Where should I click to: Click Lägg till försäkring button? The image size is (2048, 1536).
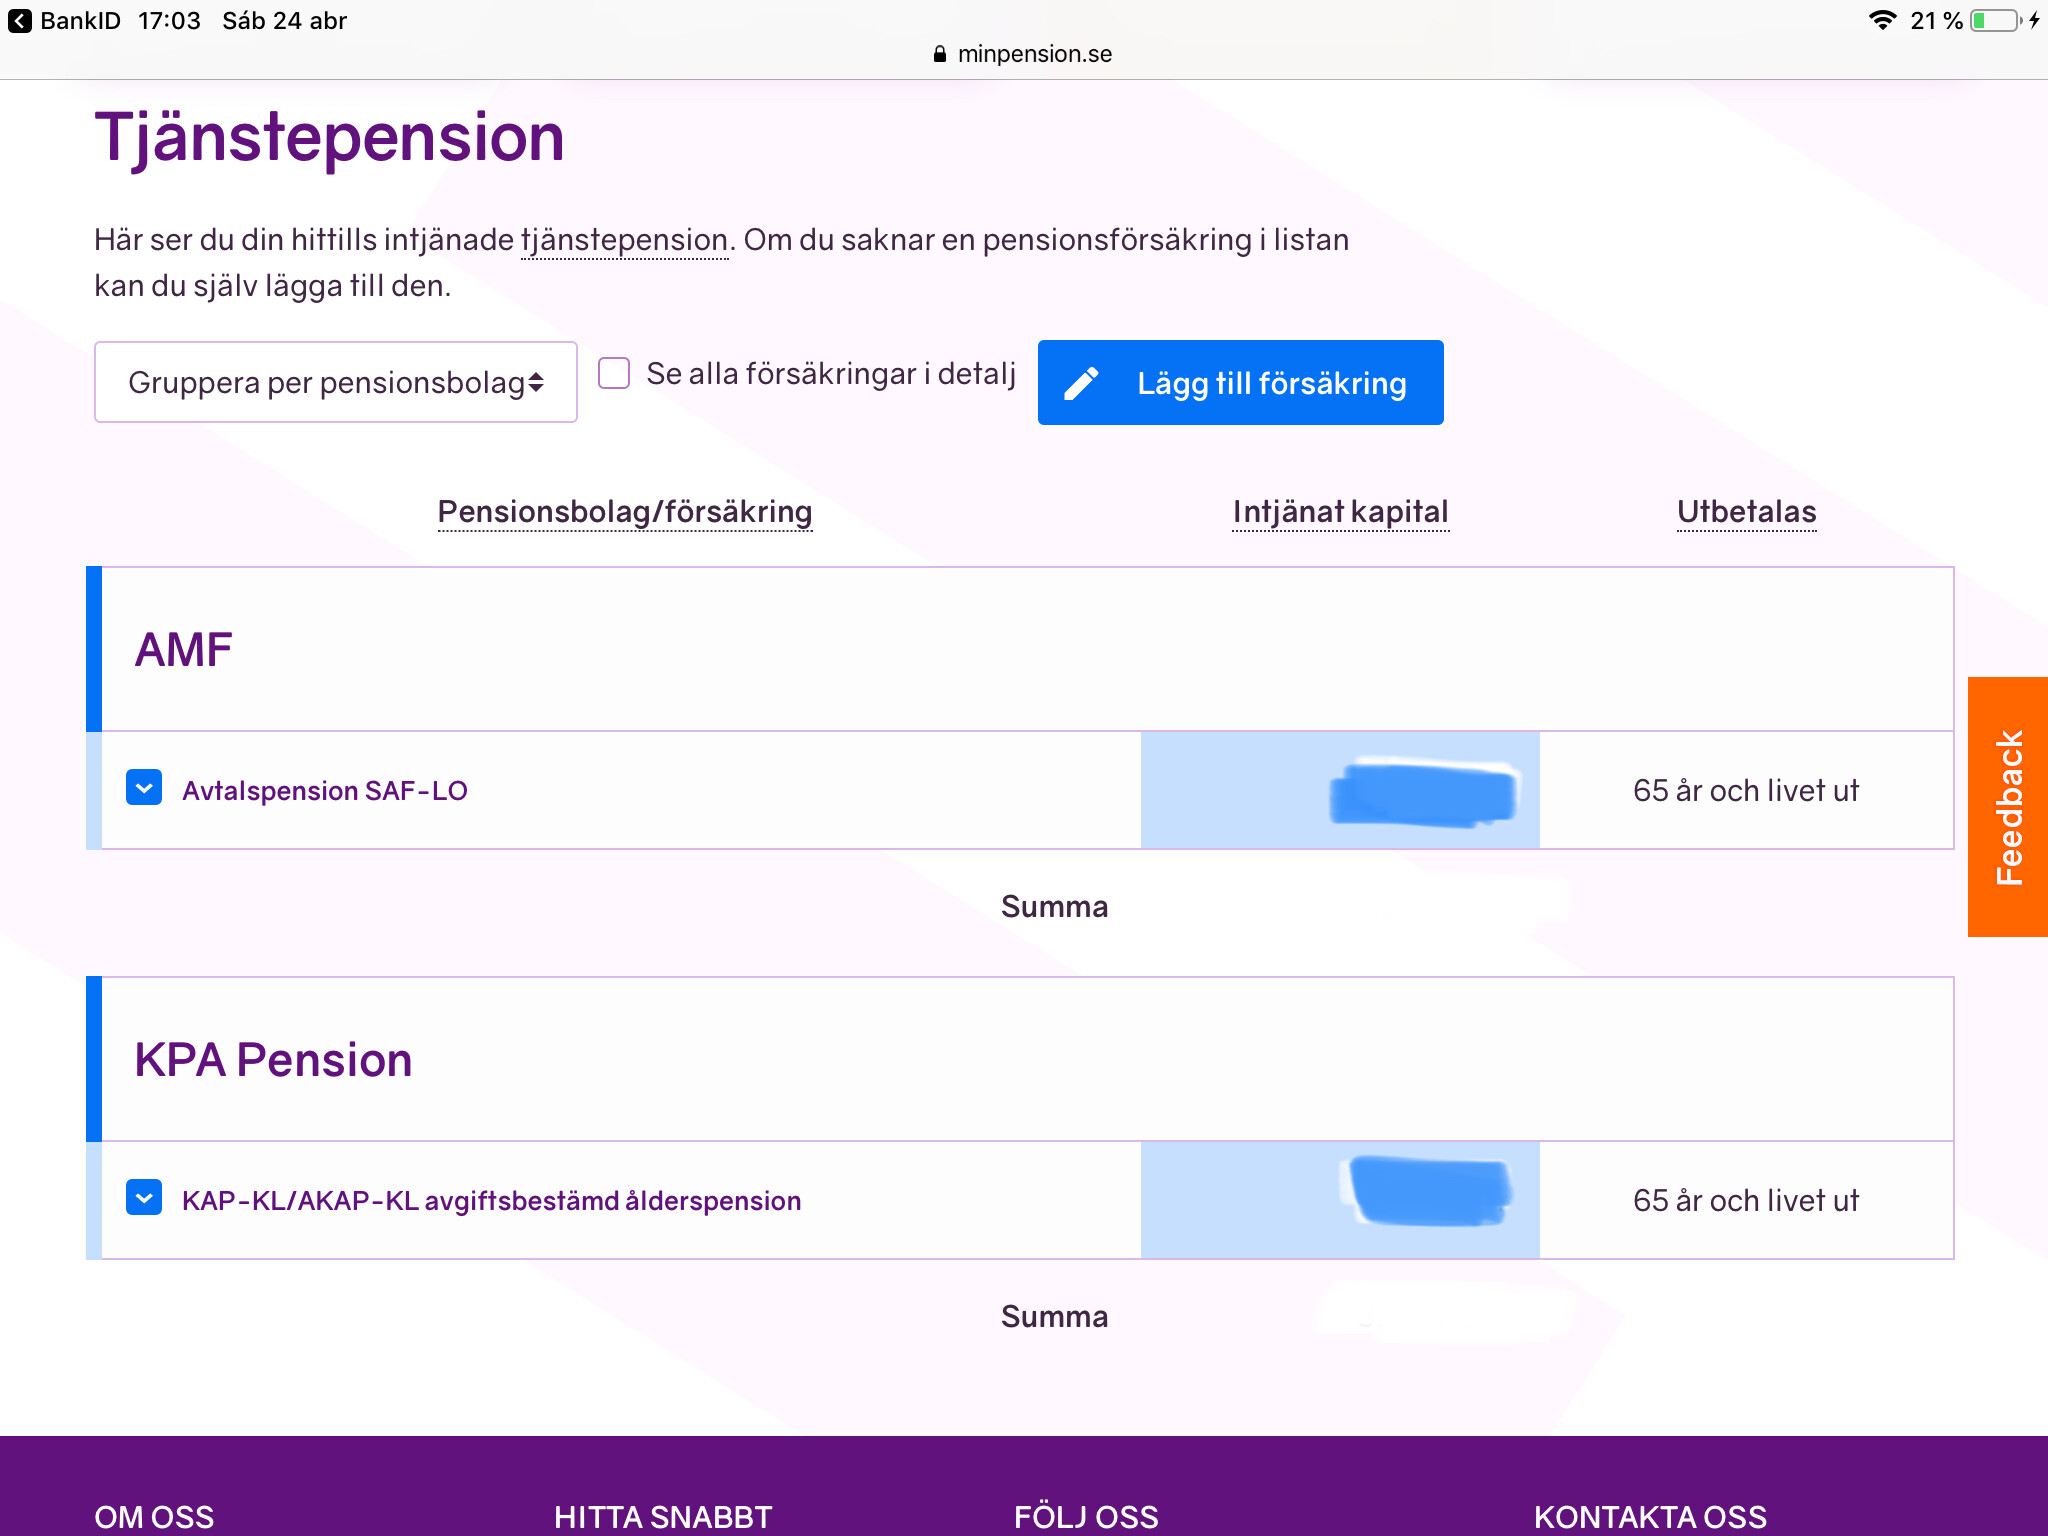(x=1270, y=383)
